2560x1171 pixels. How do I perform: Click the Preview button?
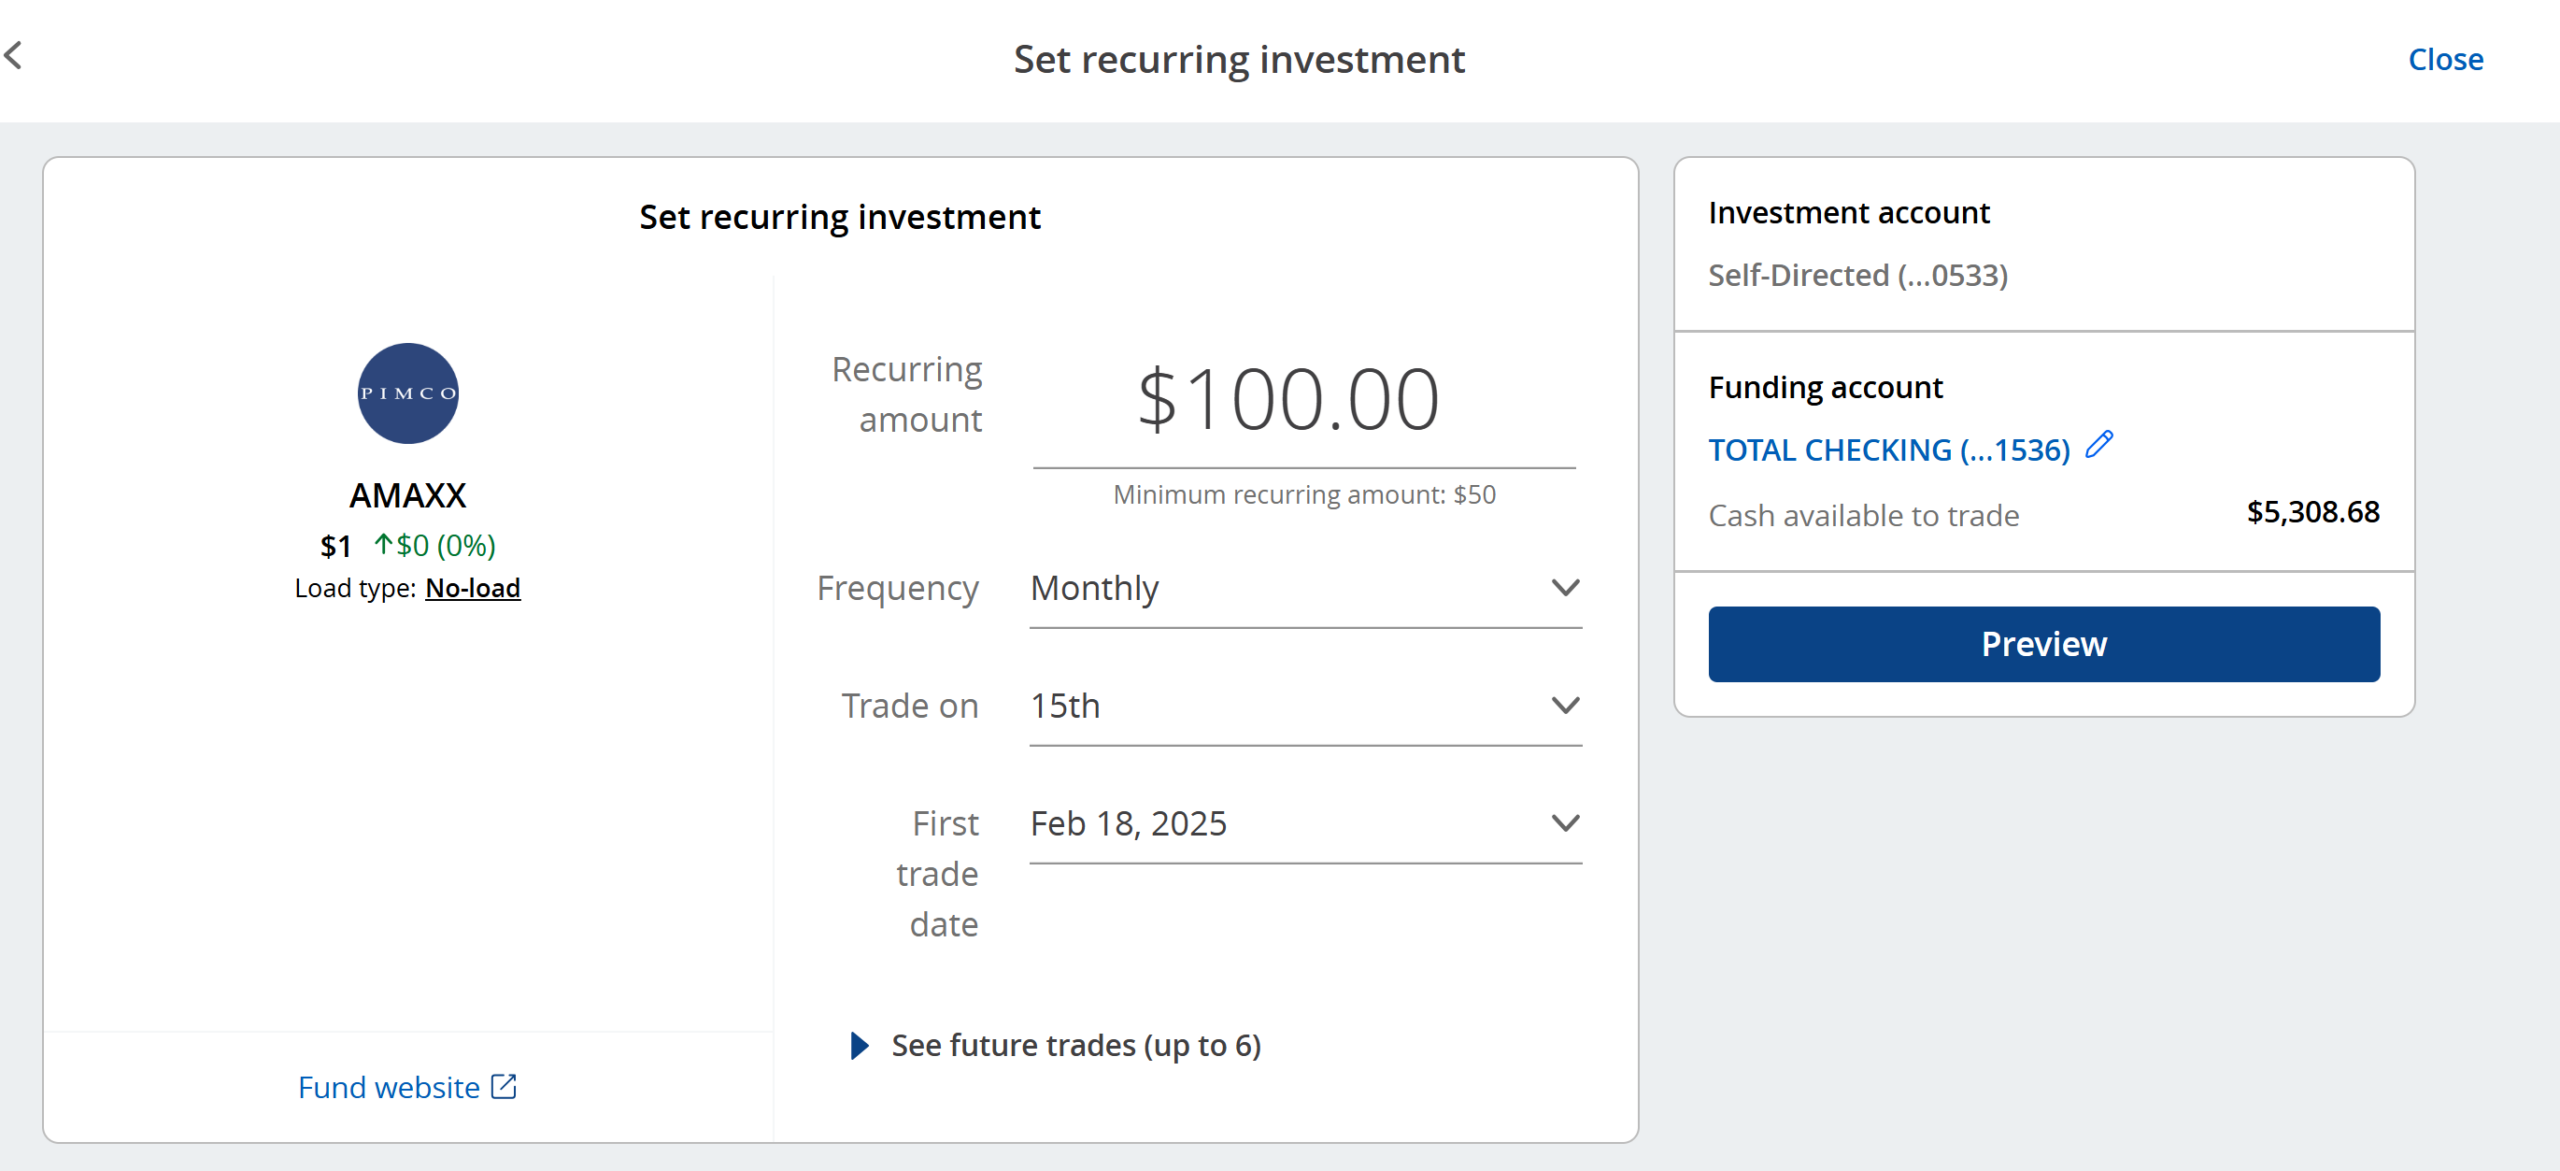(x=2044, y=644)
